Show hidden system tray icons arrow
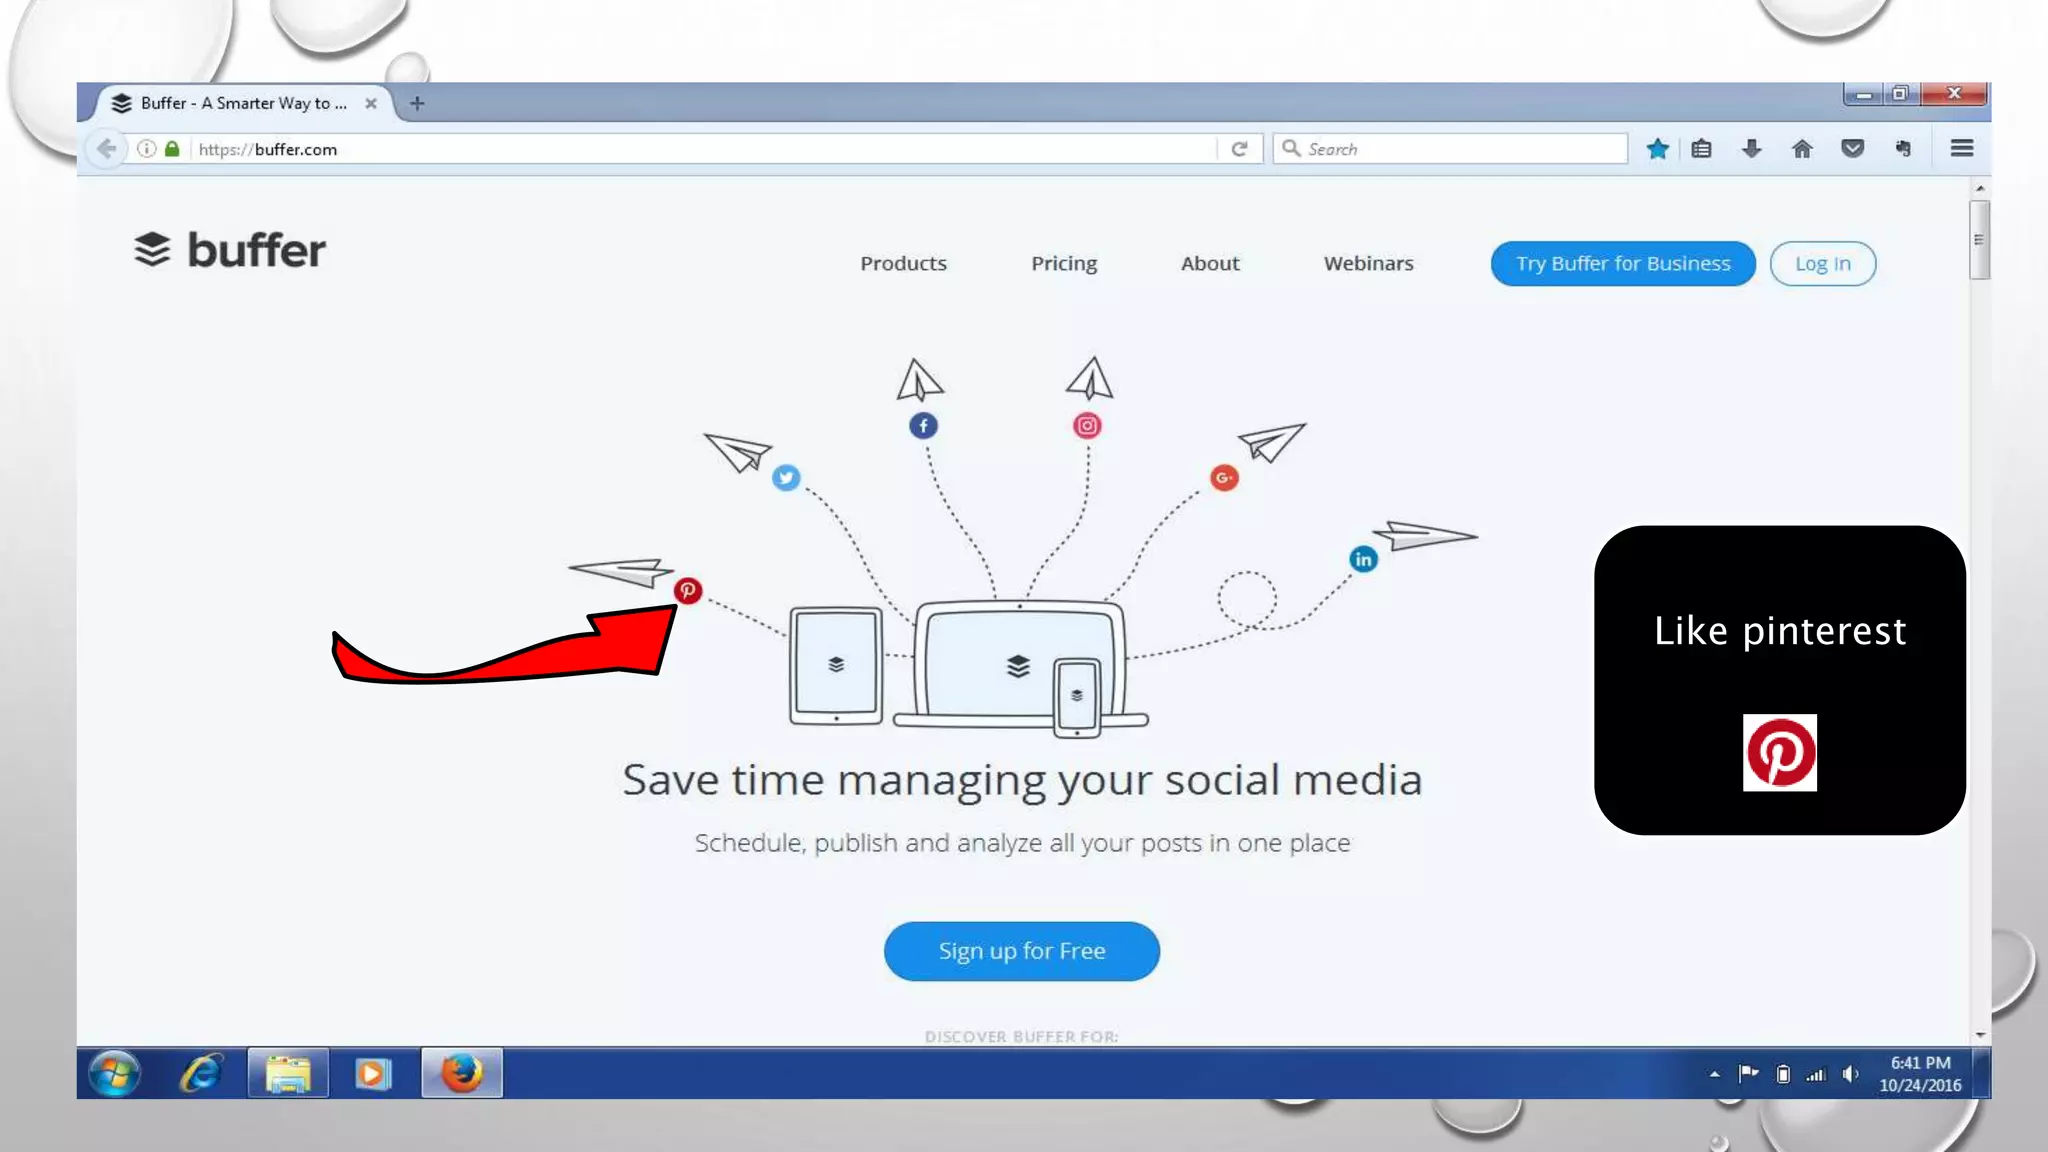Image resolution: width=2048 pixels, height=1152 pixels. [x=1714, y=1074]
